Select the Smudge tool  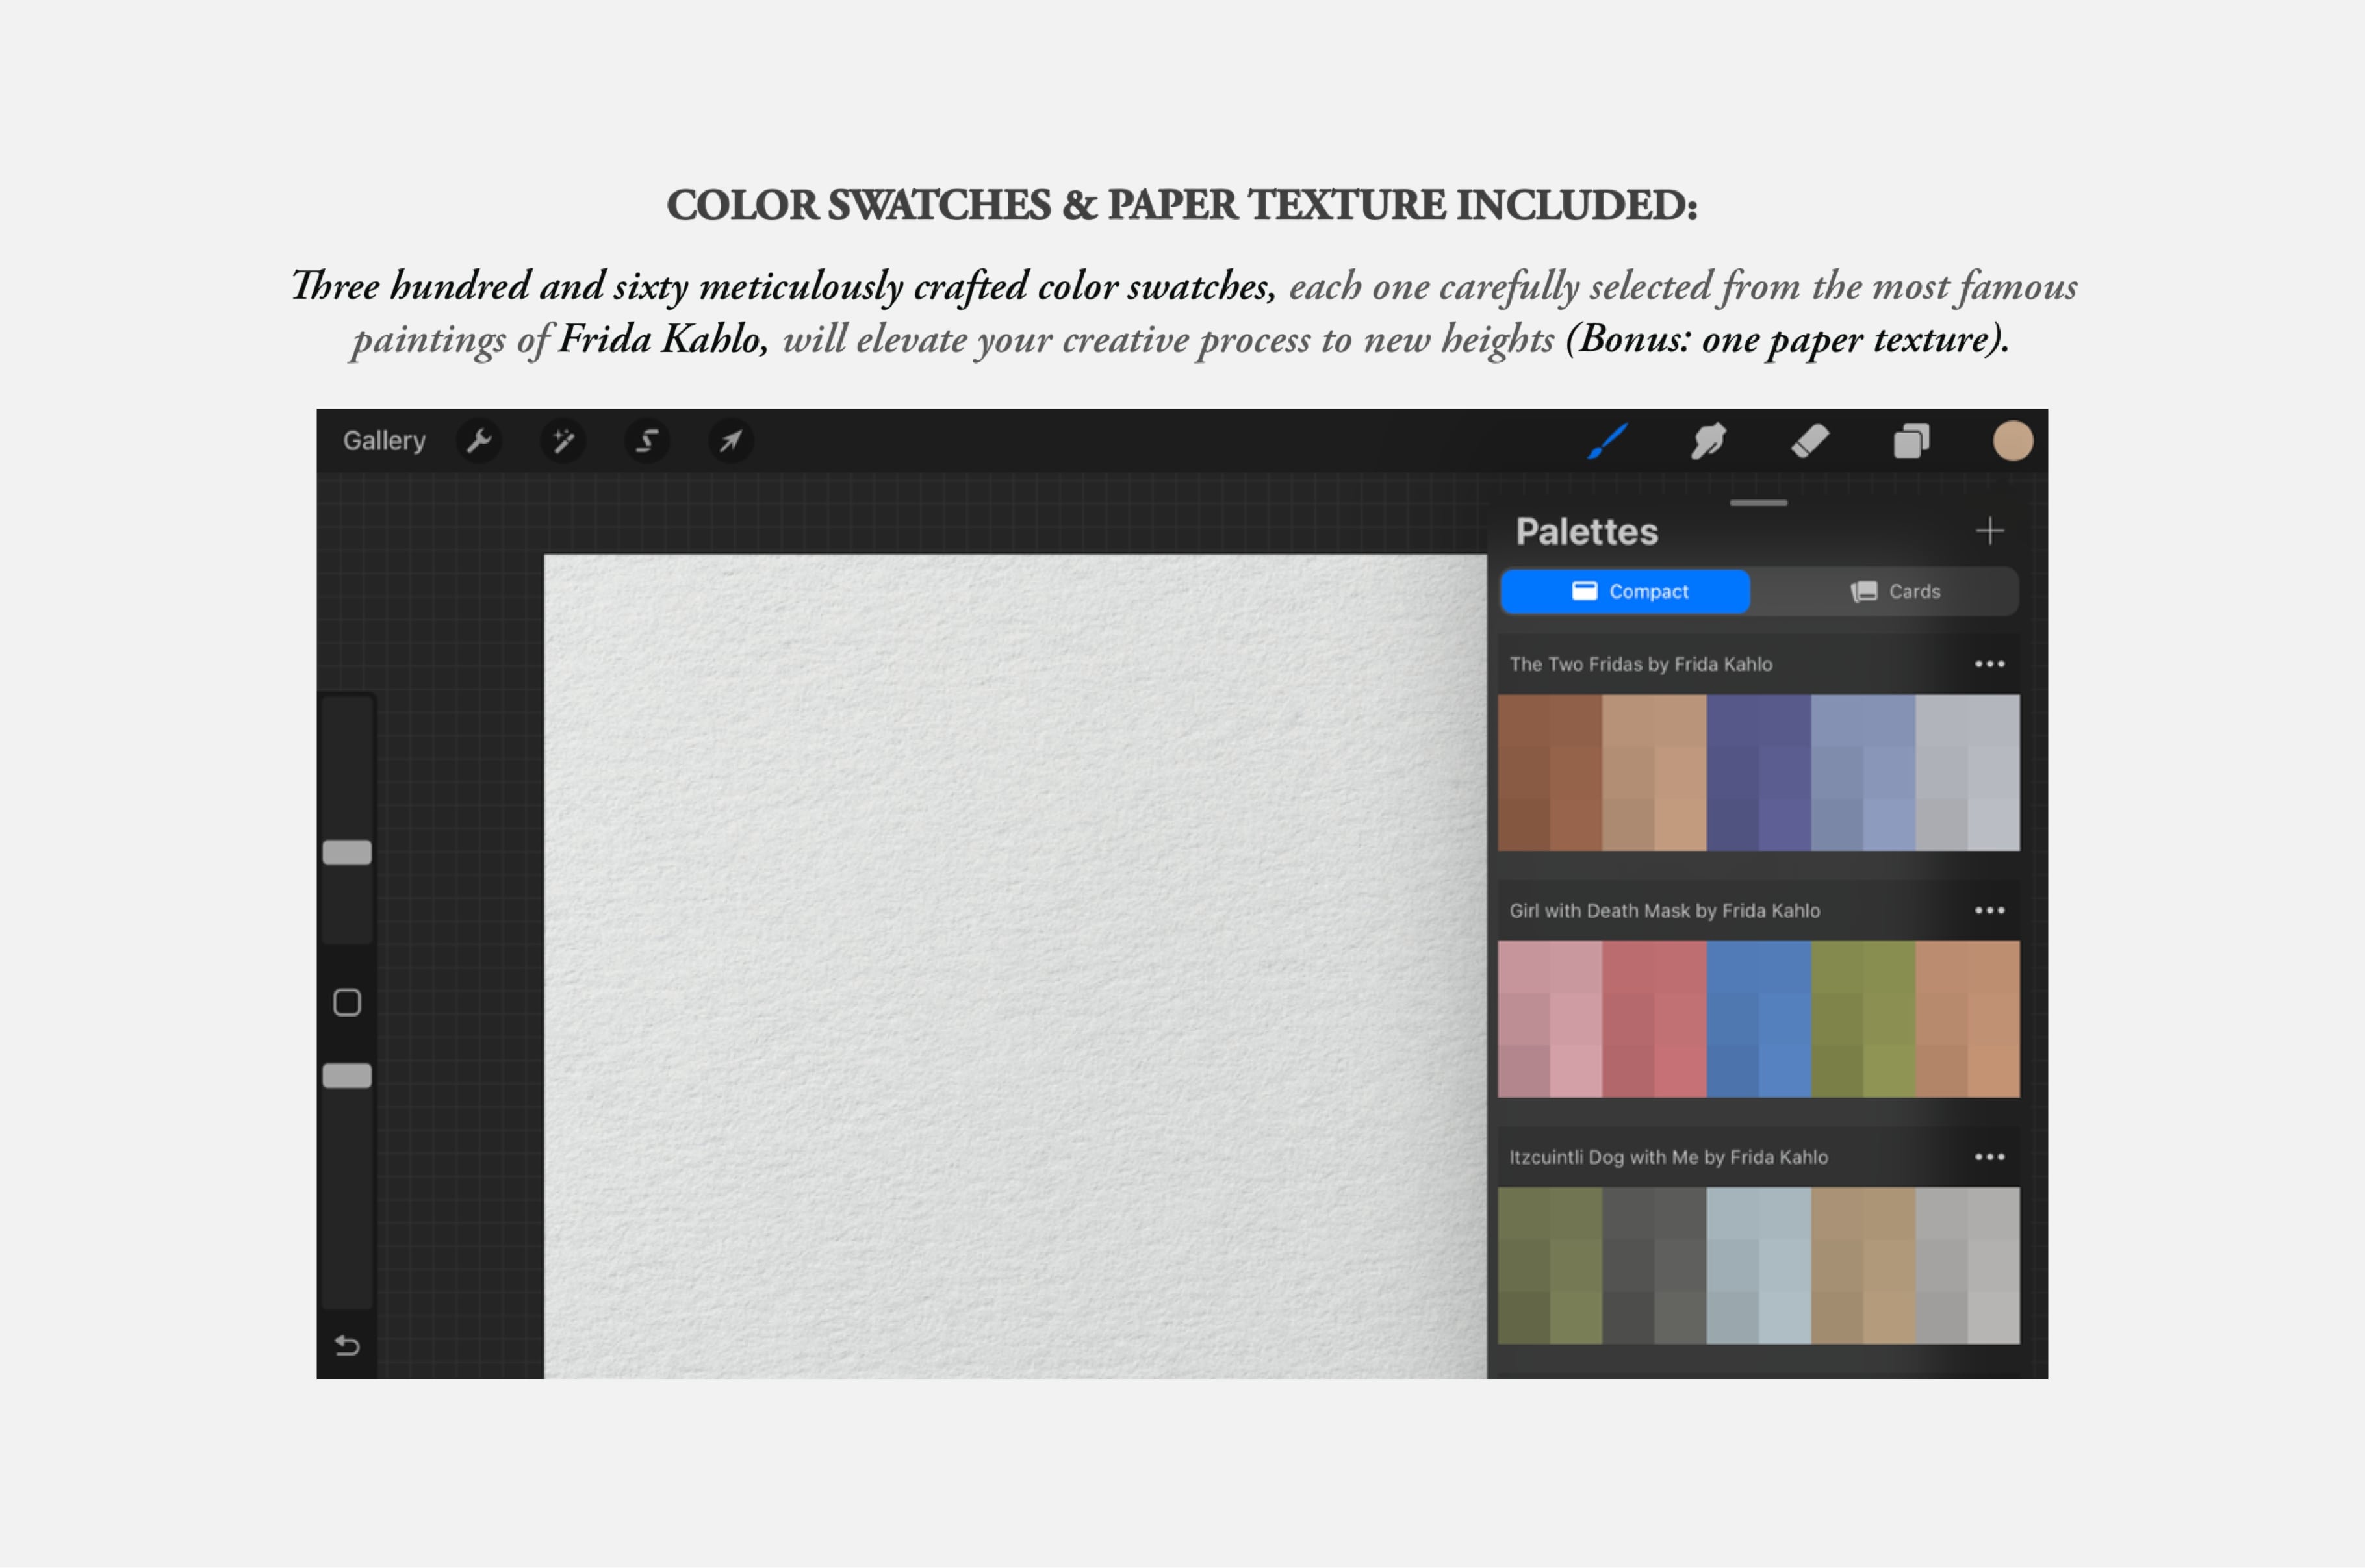click(x=1708, y=441)
